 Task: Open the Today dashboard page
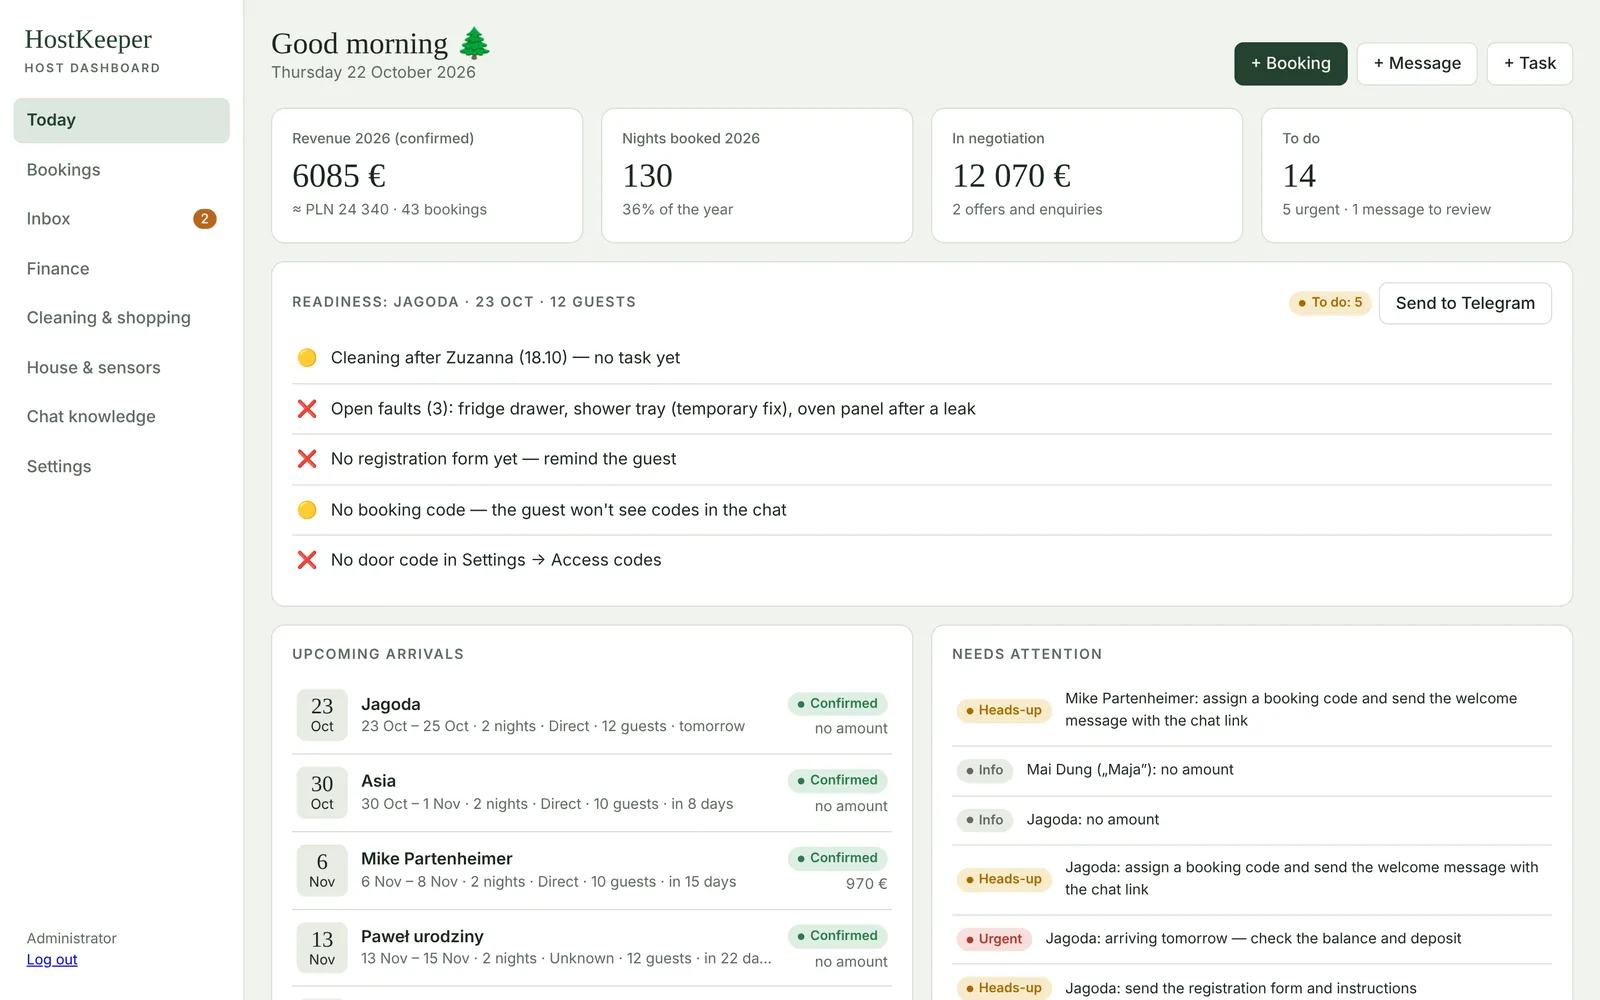[x=121, y=120]
